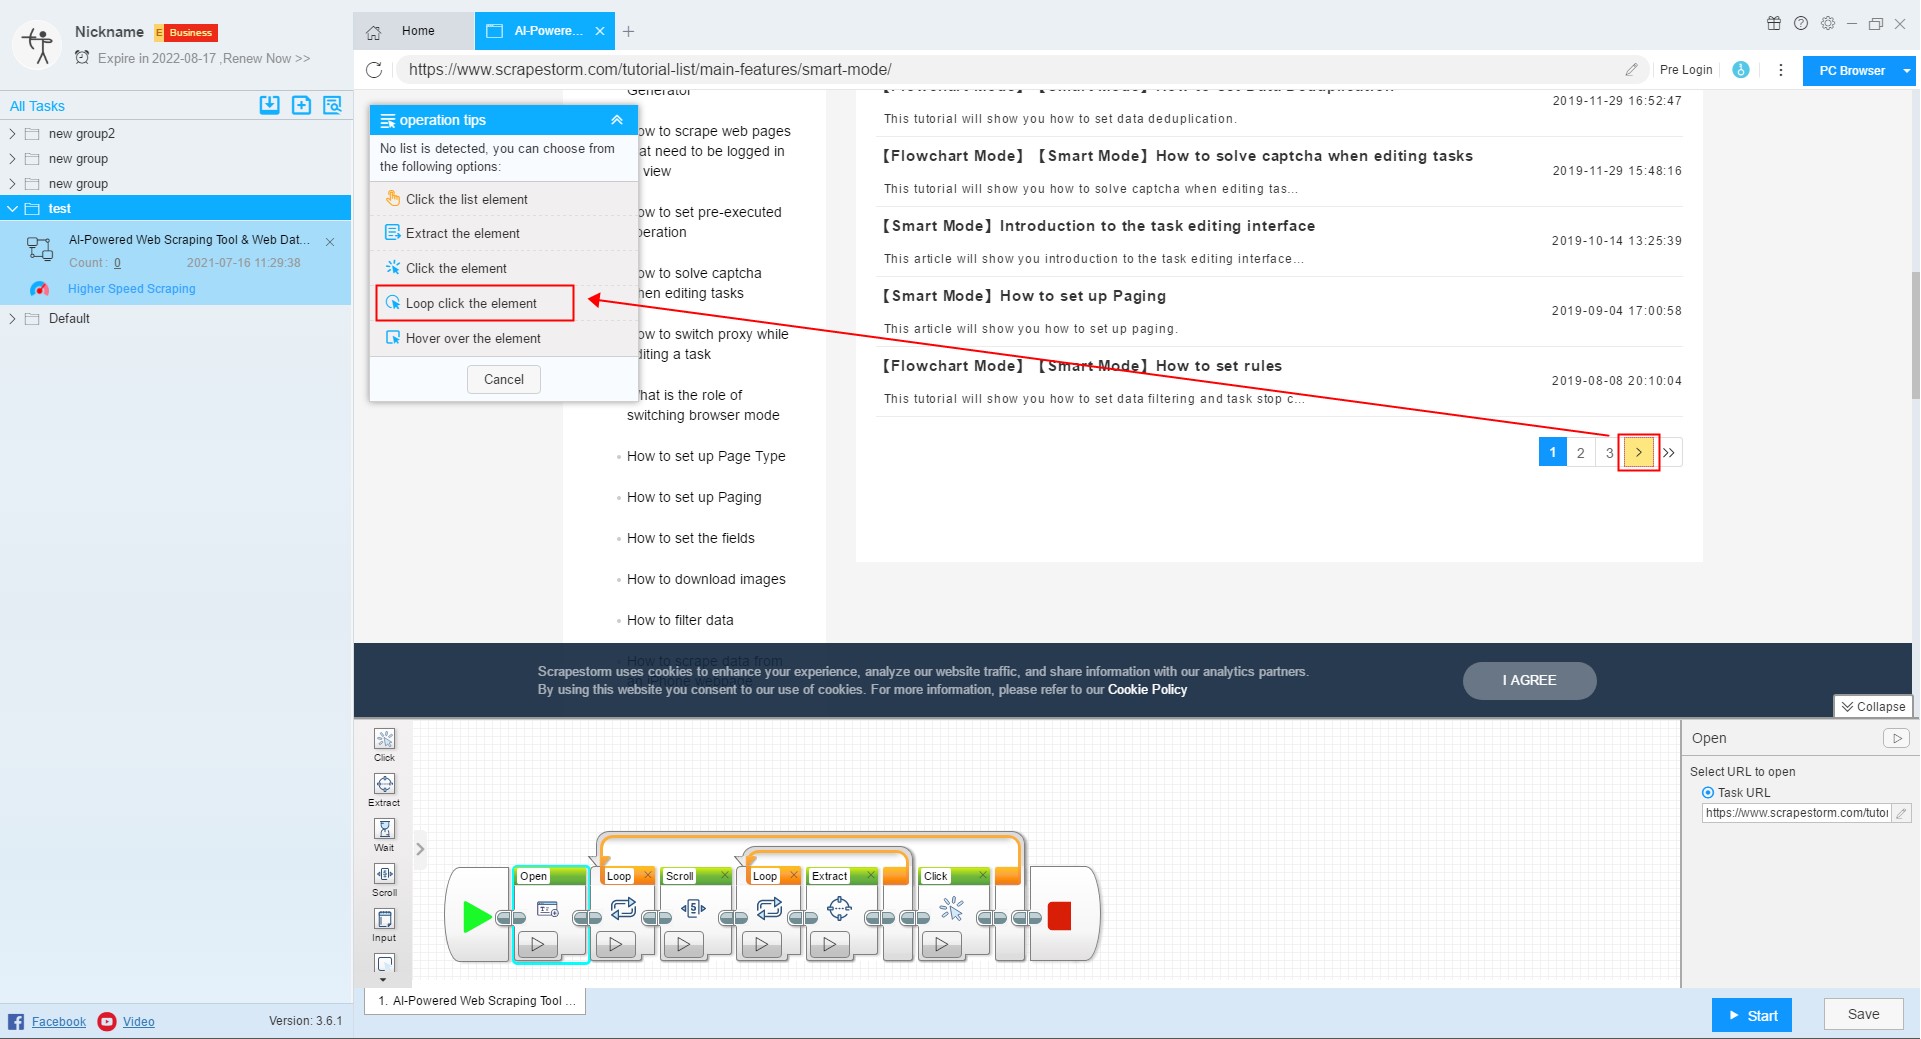Open the gift icon in the title bar
The image size is (1921, 1039).
(x=1774, y=23)
